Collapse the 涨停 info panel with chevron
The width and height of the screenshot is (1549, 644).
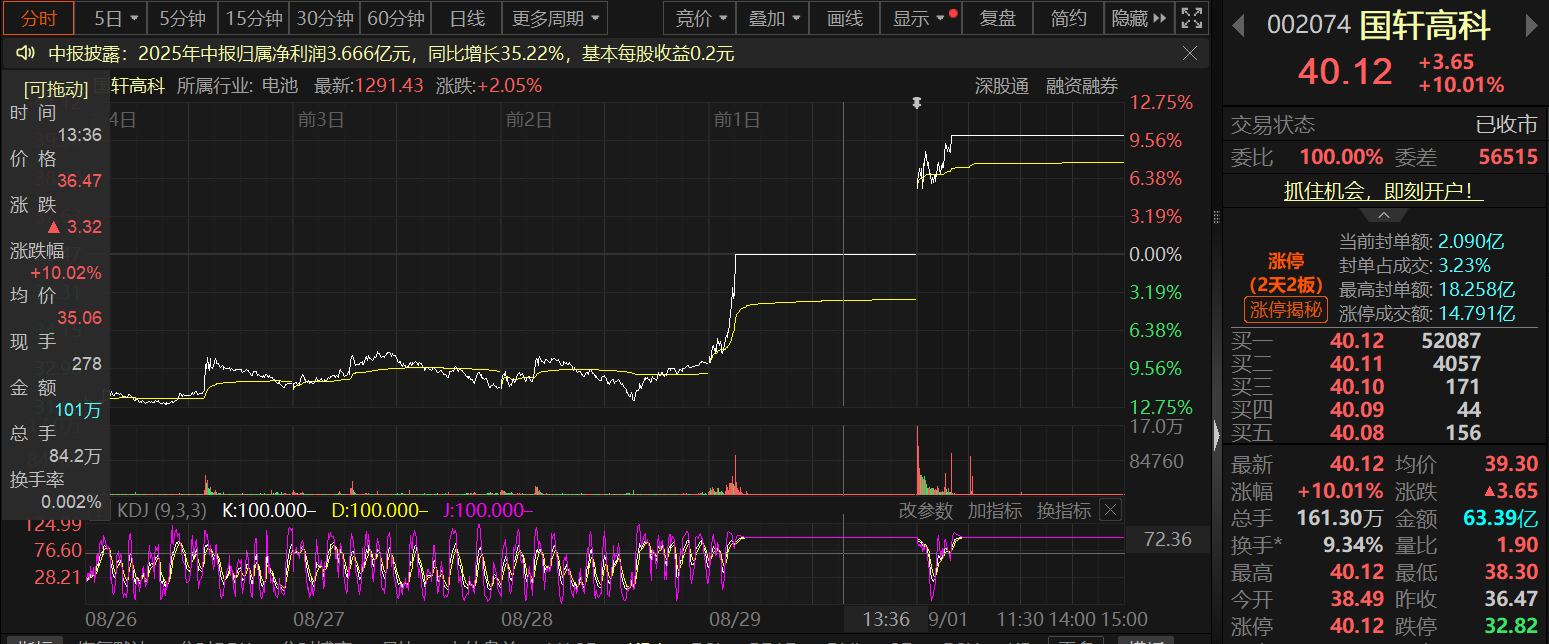[1384, 216]
